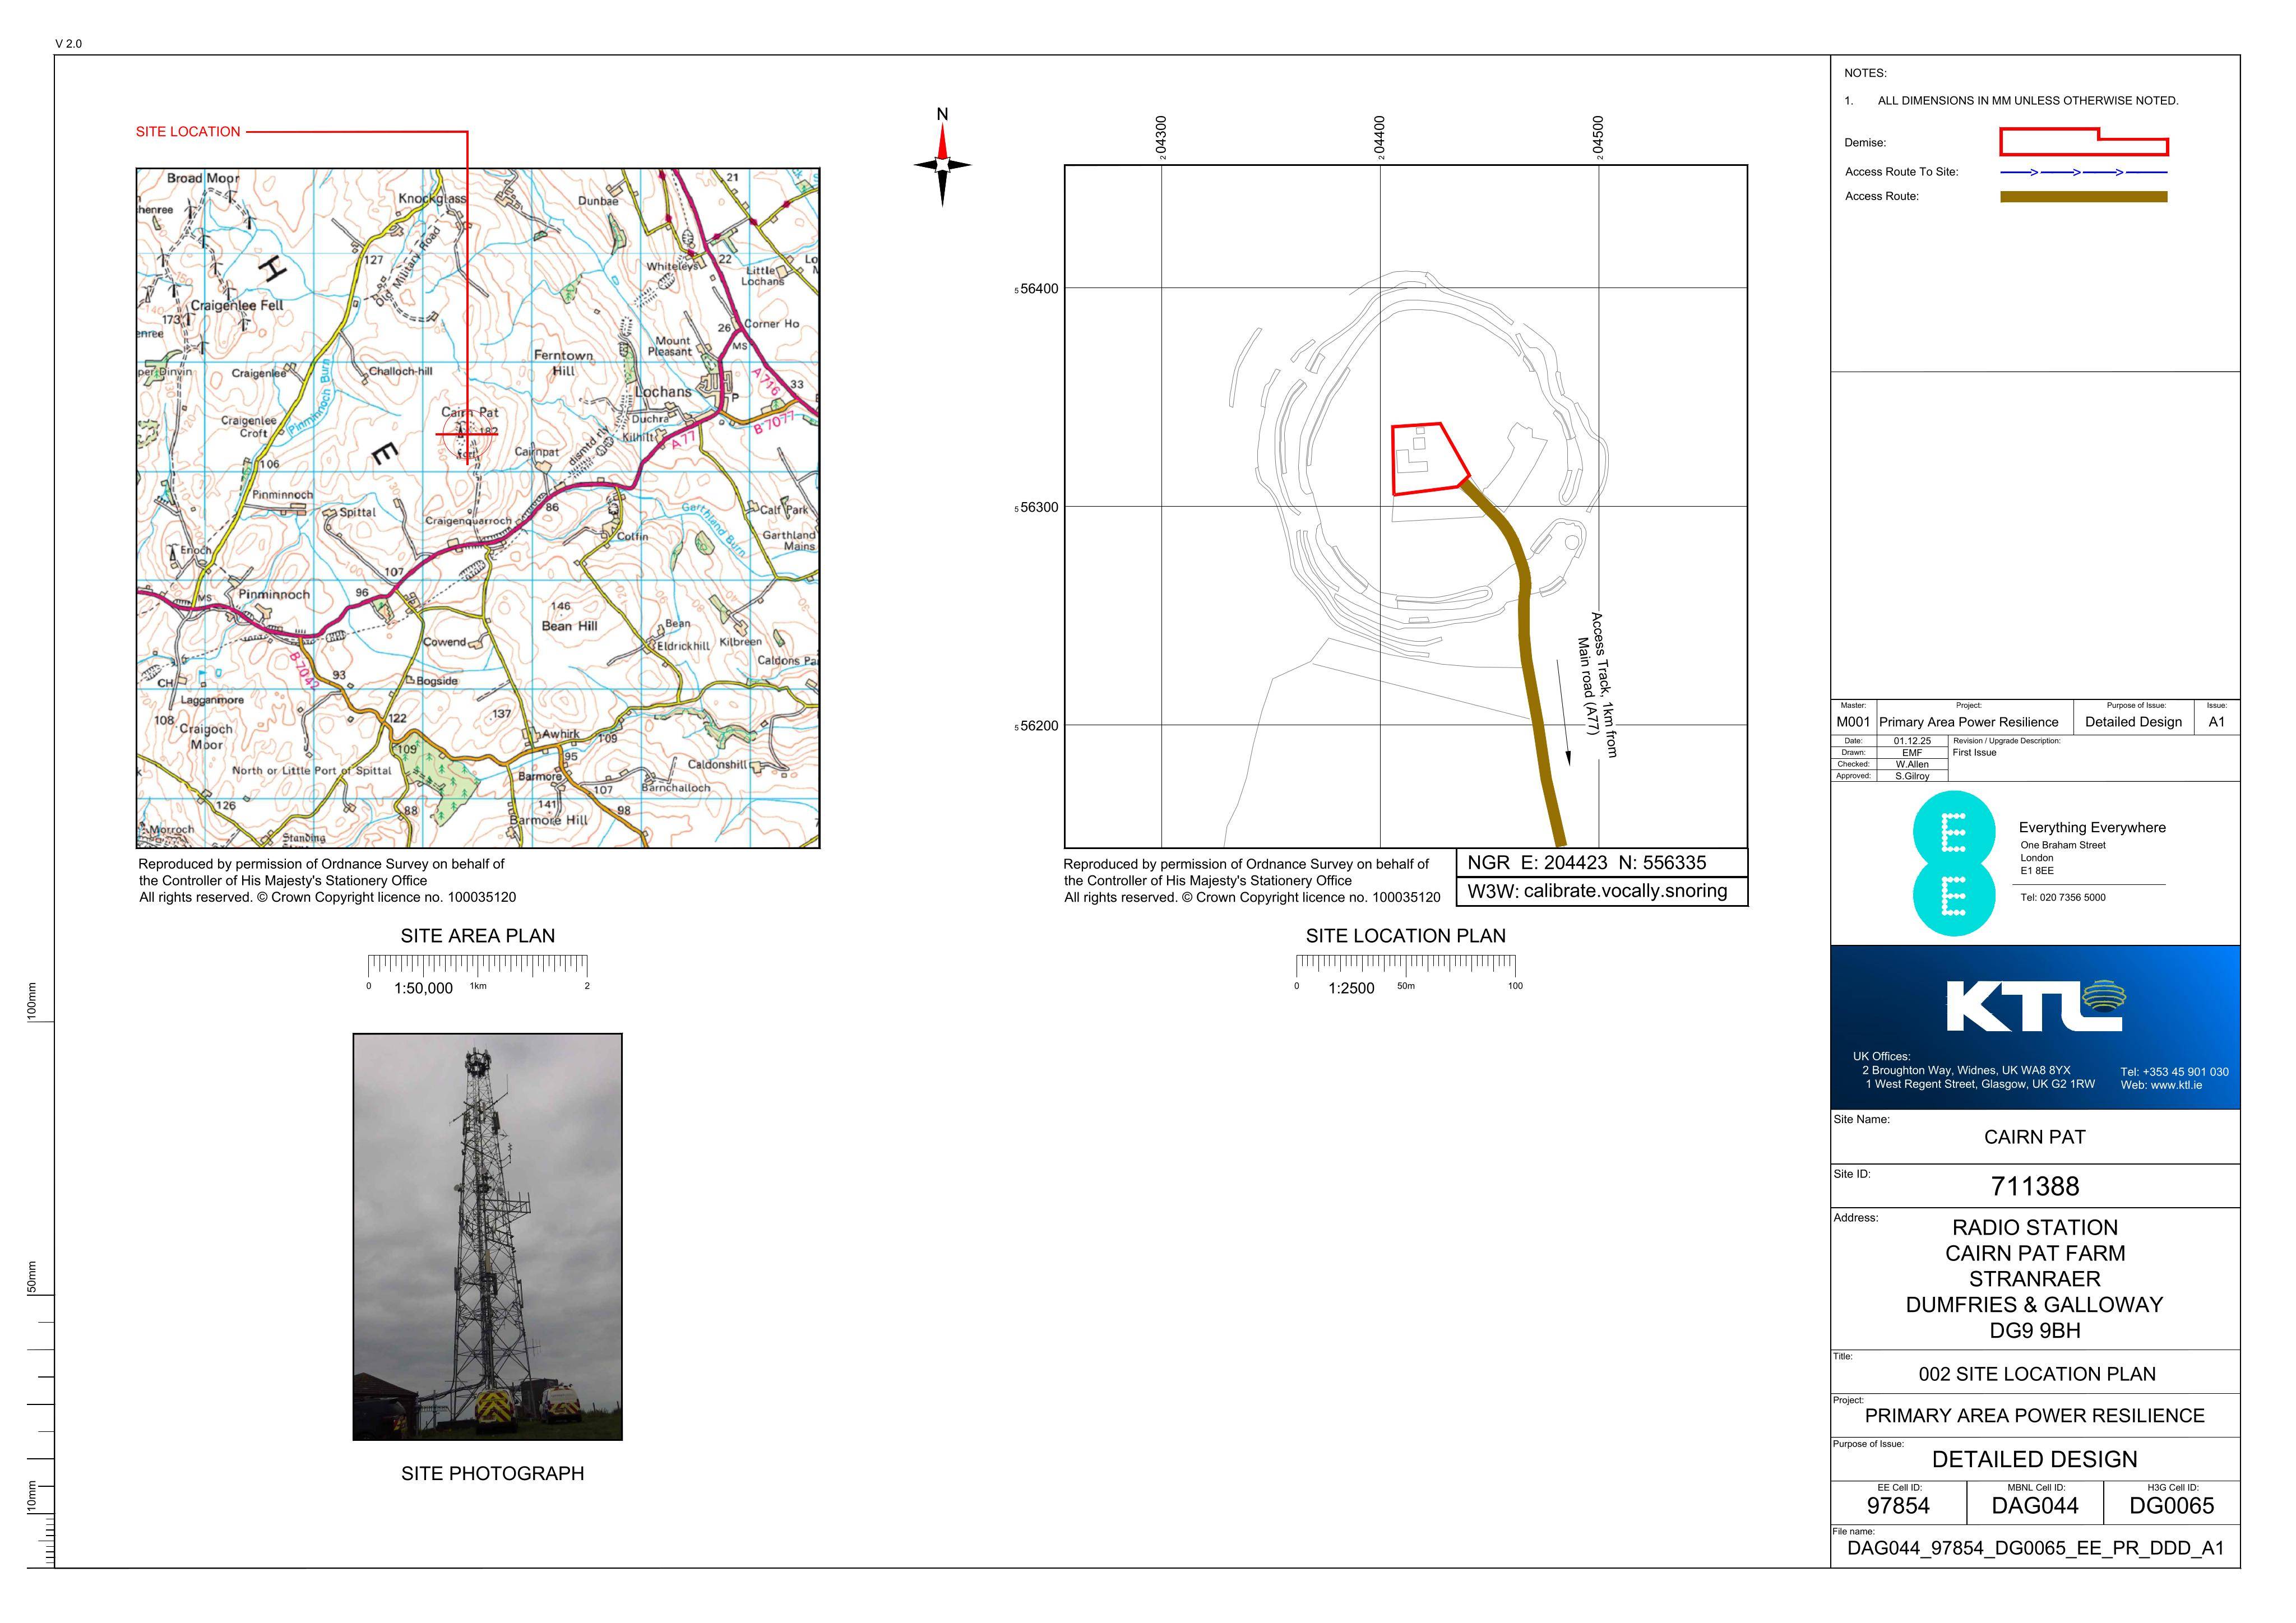Viewport: 2296px width, 1623px height.
Task: Click the Tel: 020 7356 5000 number
Action: click(2063, 897)
